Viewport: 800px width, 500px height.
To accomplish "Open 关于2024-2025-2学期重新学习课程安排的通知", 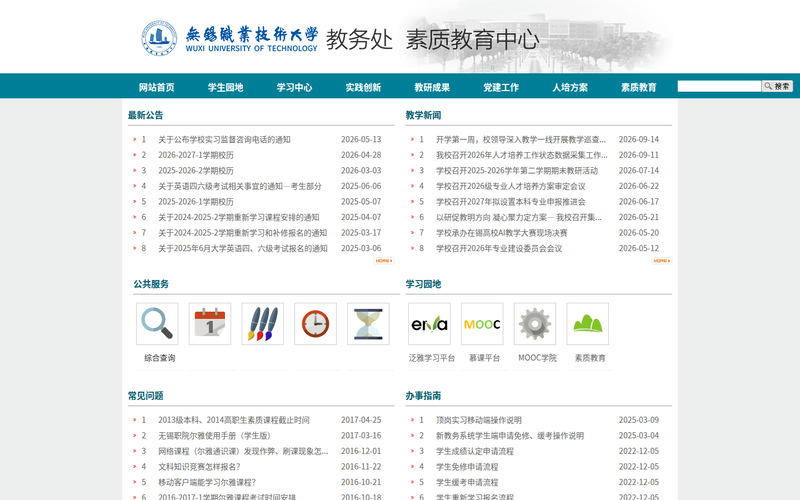I will point(239,217).
